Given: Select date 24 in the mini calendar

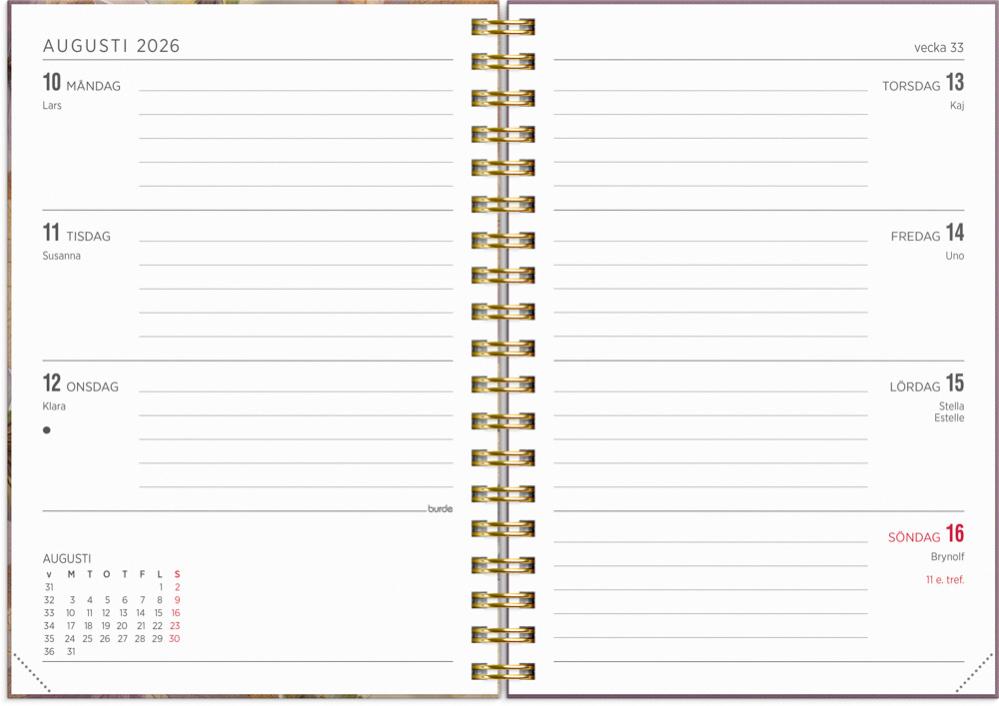Looking at the screenshot, I should point(70,638).
